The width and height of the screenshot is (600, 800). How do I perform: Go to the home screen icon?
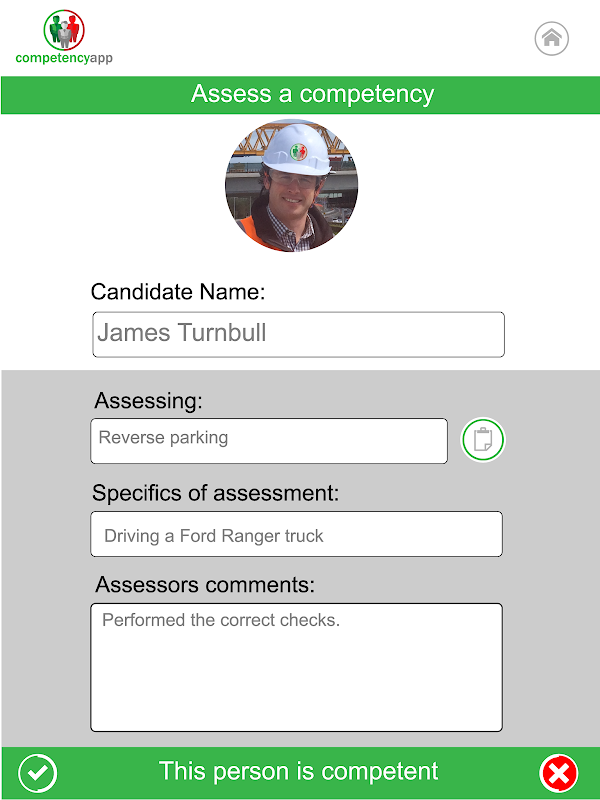coord(552,38)
